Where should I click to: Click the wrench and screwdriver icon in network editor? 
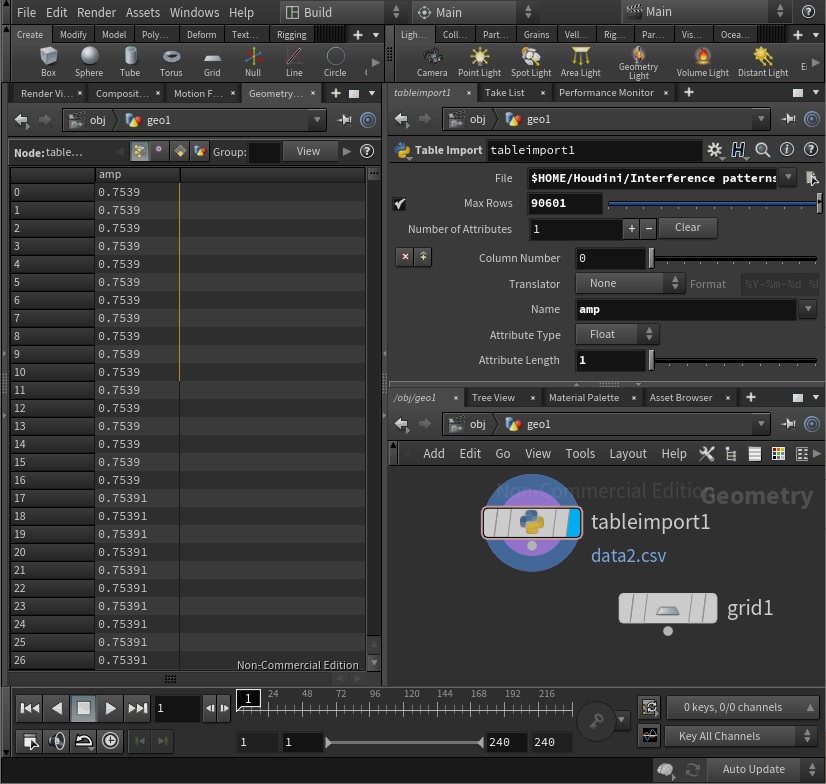706,454
